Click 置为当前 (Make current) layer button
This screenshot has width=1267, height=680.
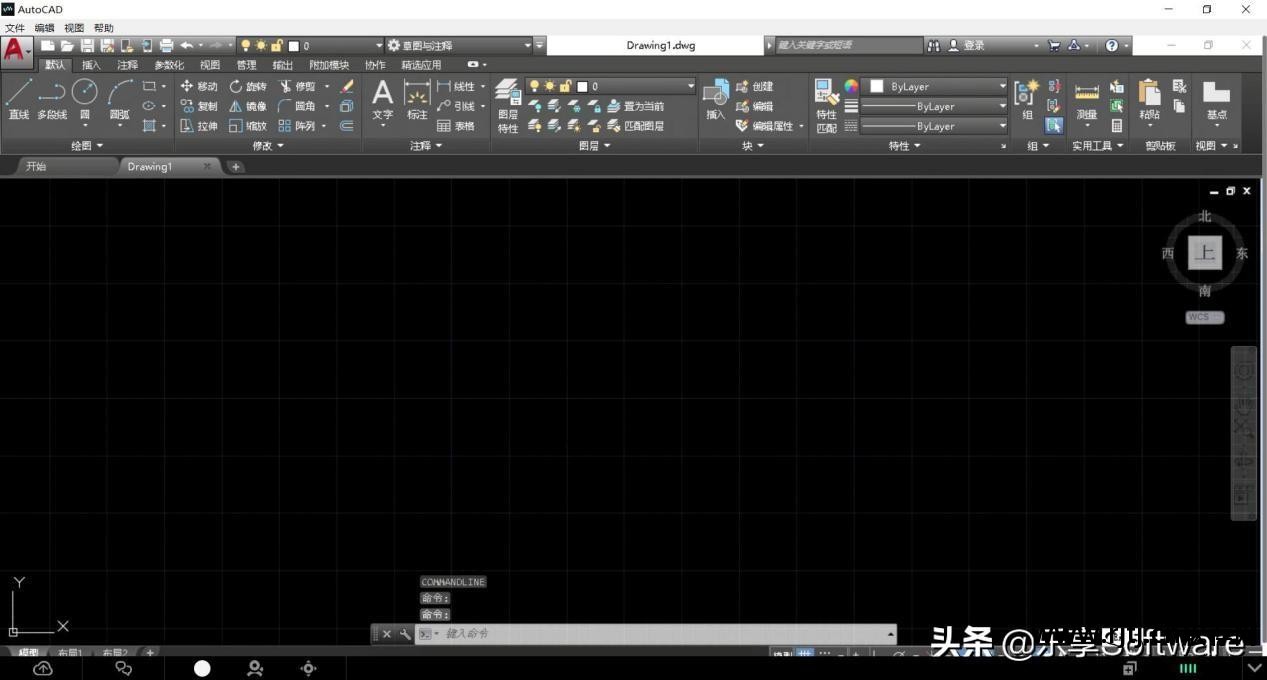[x=635, y=106]
